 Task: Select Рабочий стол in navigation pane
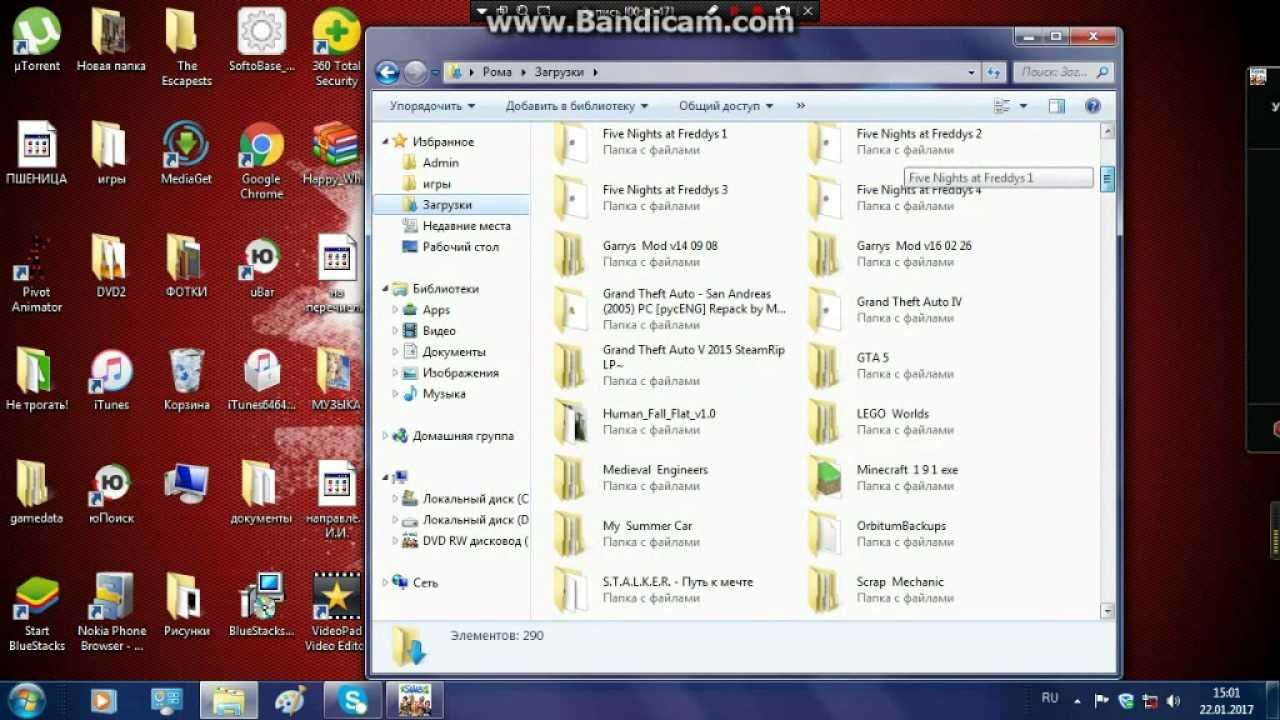(x=460, y=247)
